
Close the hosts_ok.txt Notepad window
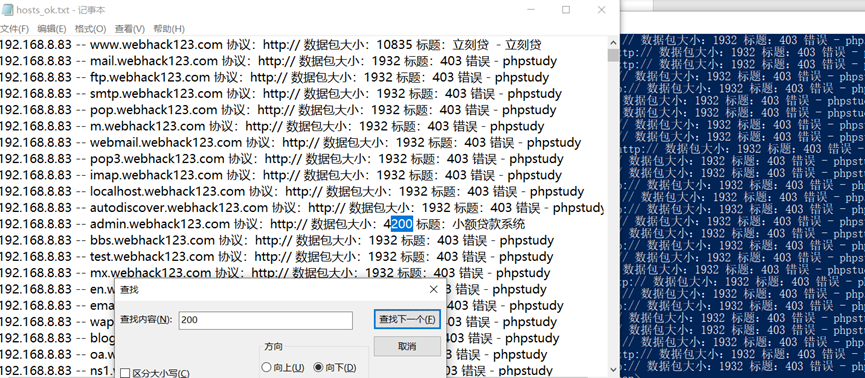pos(601,10)
